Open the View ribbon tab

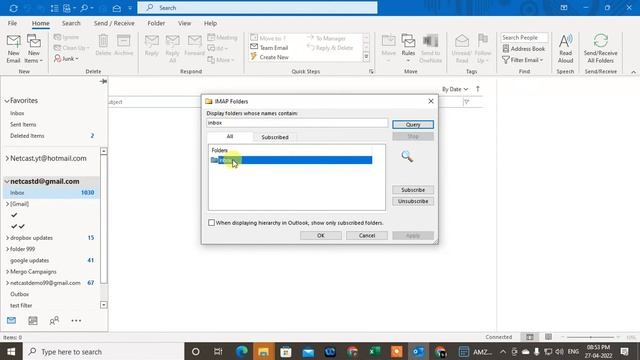pyautogui.click(x=184, y=23)
